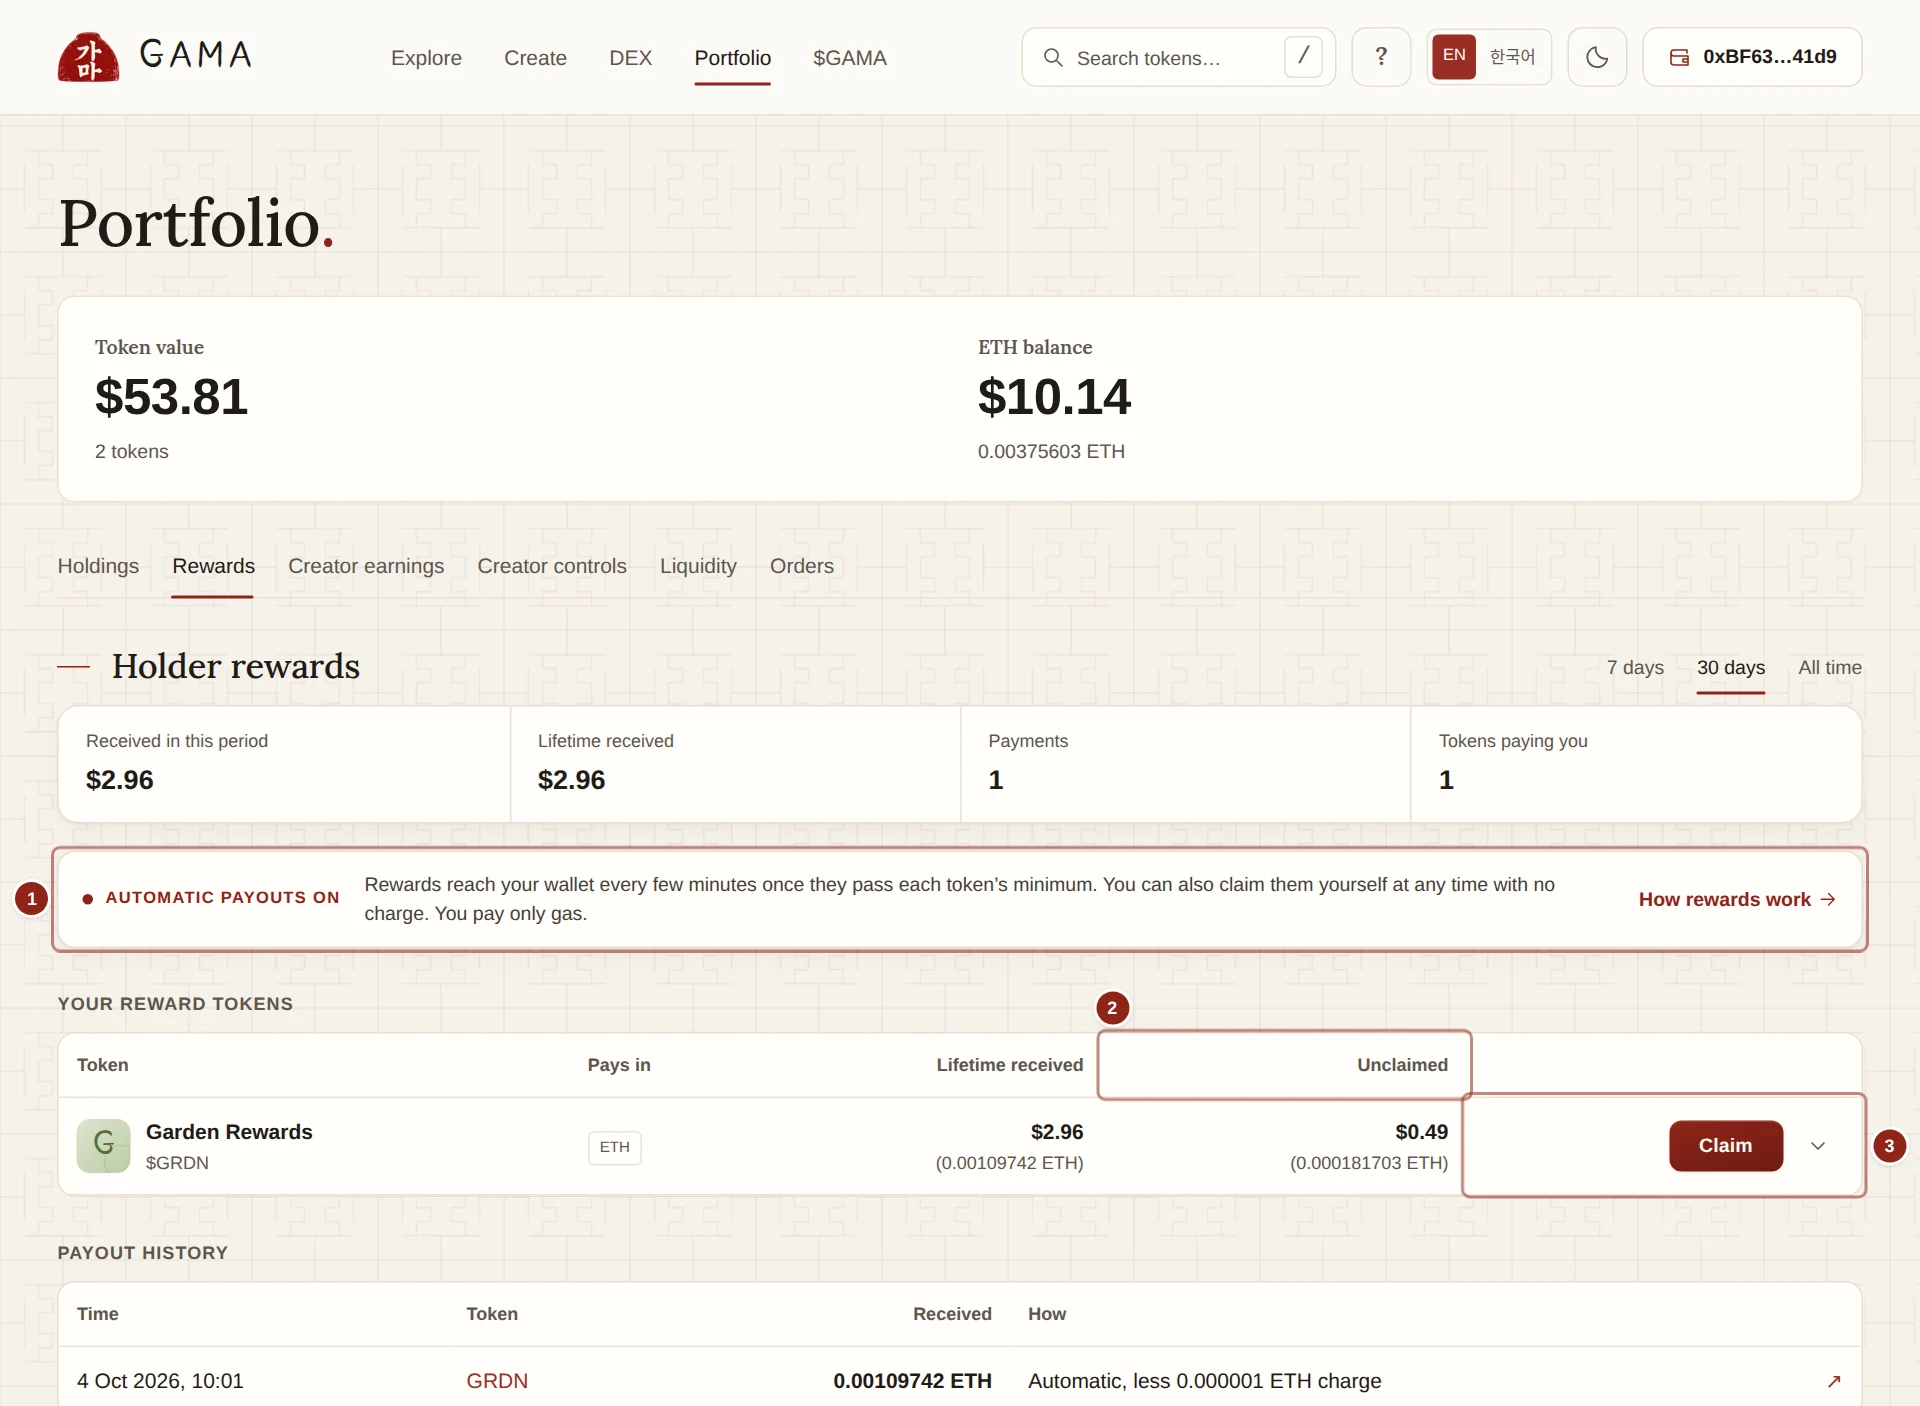The image size is (1920, 1406).
Task: Go to the DEX nav item
Action: [x=631, y=58]
